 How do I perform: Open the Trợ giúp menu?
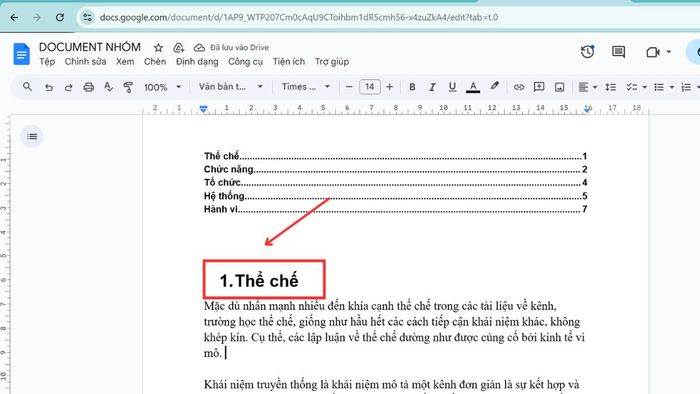[x=332, y=62]
